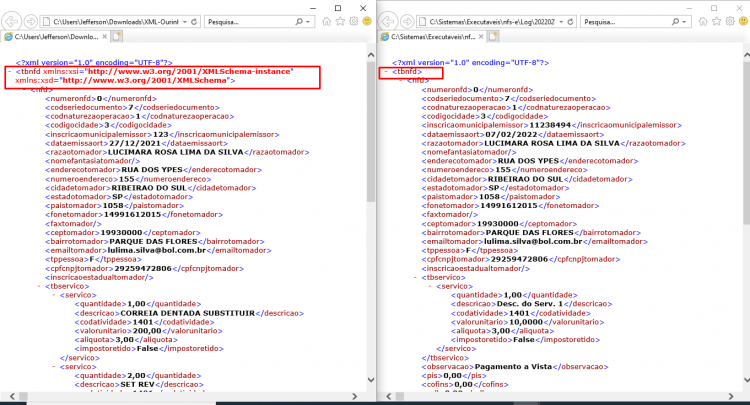The height and width of the screenshot is (405, 750).
Task: Go back in left browser window
Action: point(11,22)
